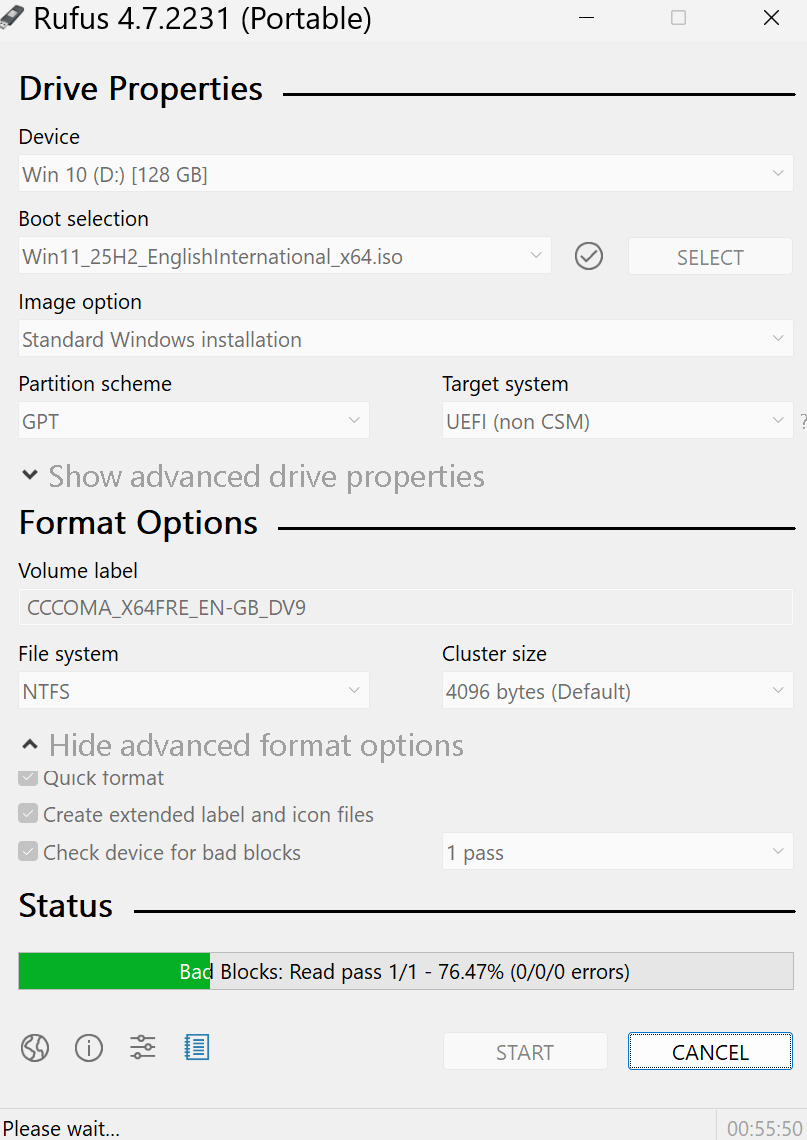Uncheck Create extended label and icon files

[x=27, y=813]
